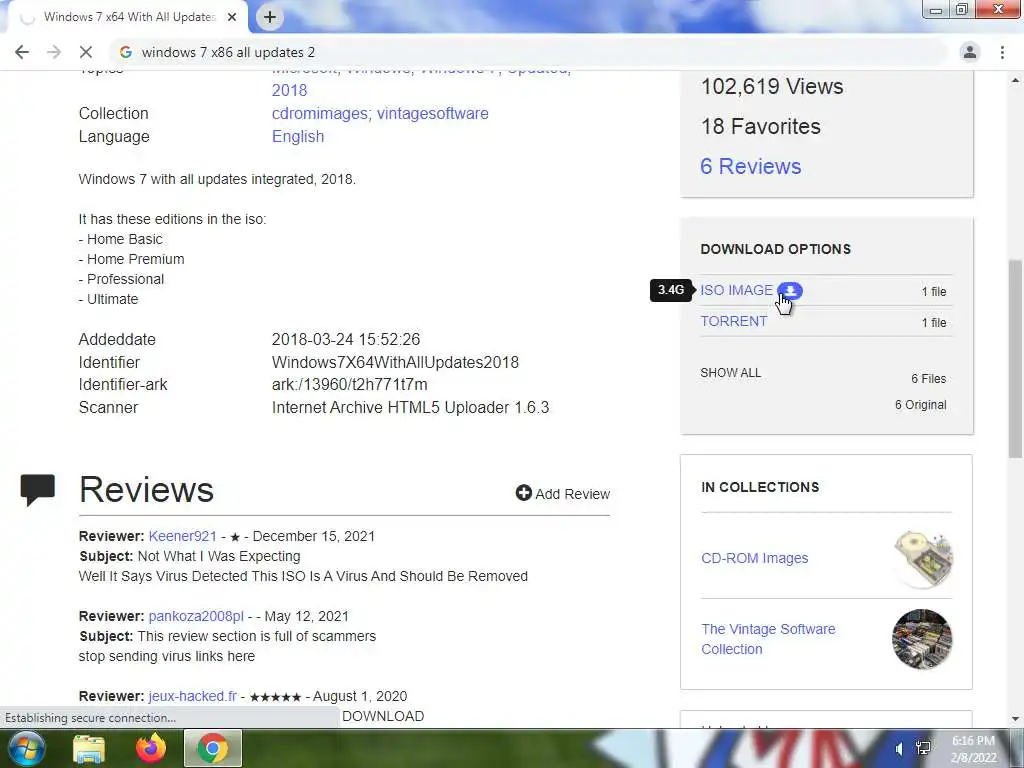Image resolution: width=1024 pixels, height=768 pixels.
Task: Click the plus icon beside Add Review
Action: pos(523,493)
